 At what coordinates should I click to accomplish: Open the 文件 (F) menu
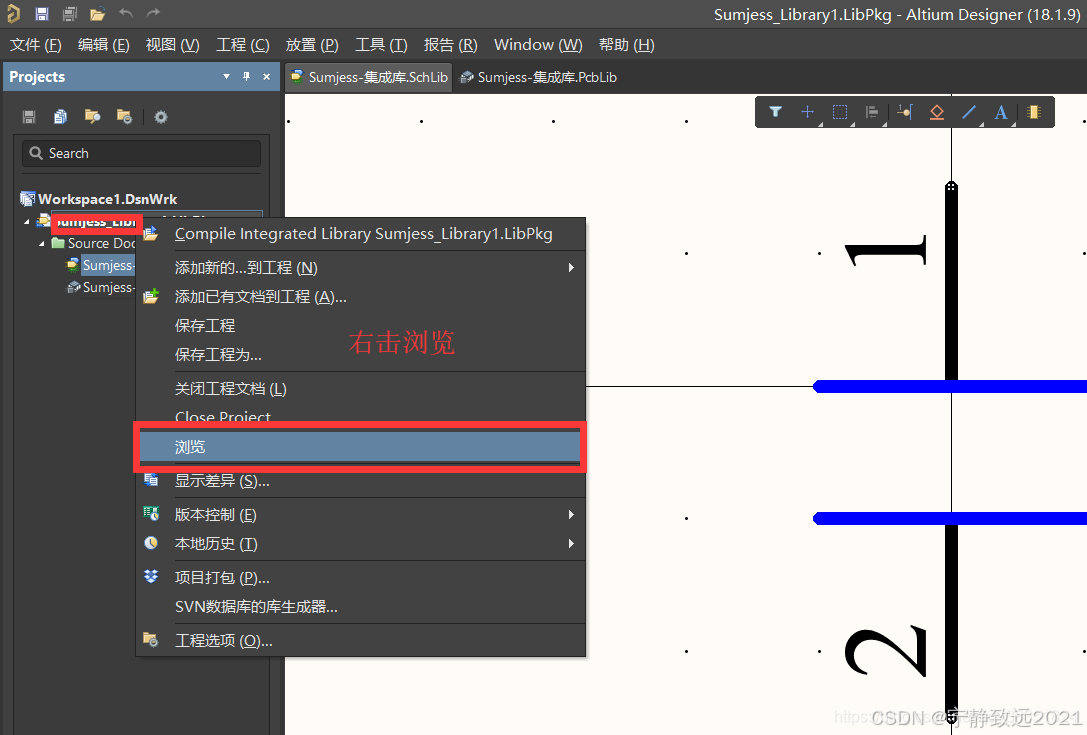coord(35,44)
